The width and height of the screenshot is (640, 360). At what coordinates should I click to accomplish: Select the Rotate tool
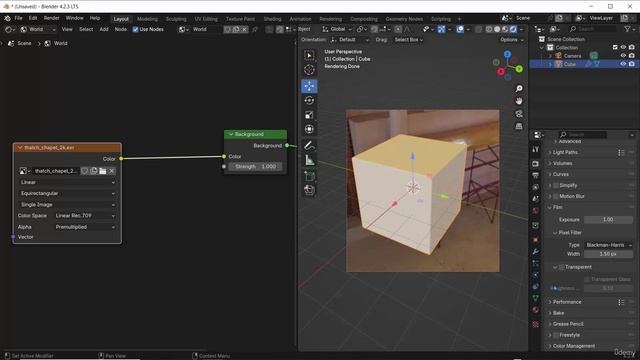pos(309,100)
